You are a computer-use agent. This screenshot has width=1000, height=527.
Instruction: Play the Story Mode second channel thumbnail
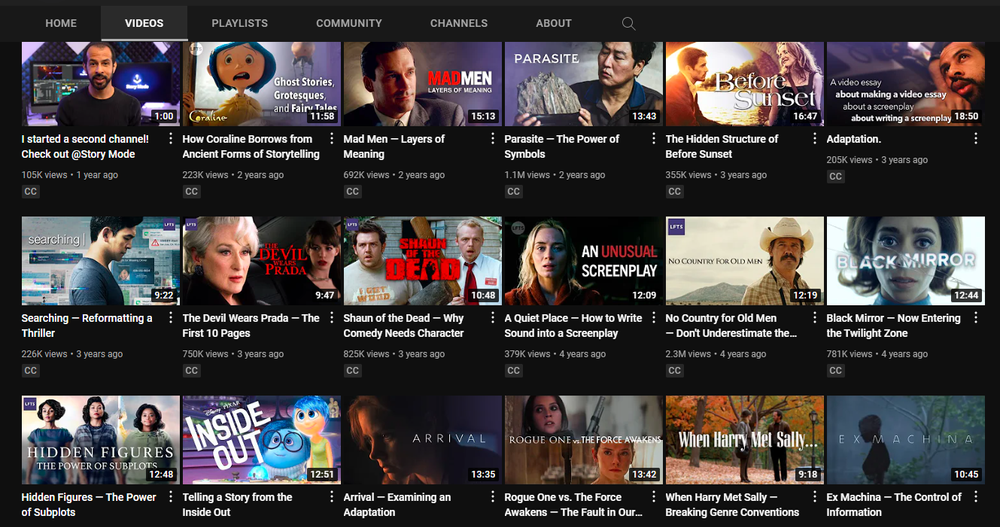(101, 84)
